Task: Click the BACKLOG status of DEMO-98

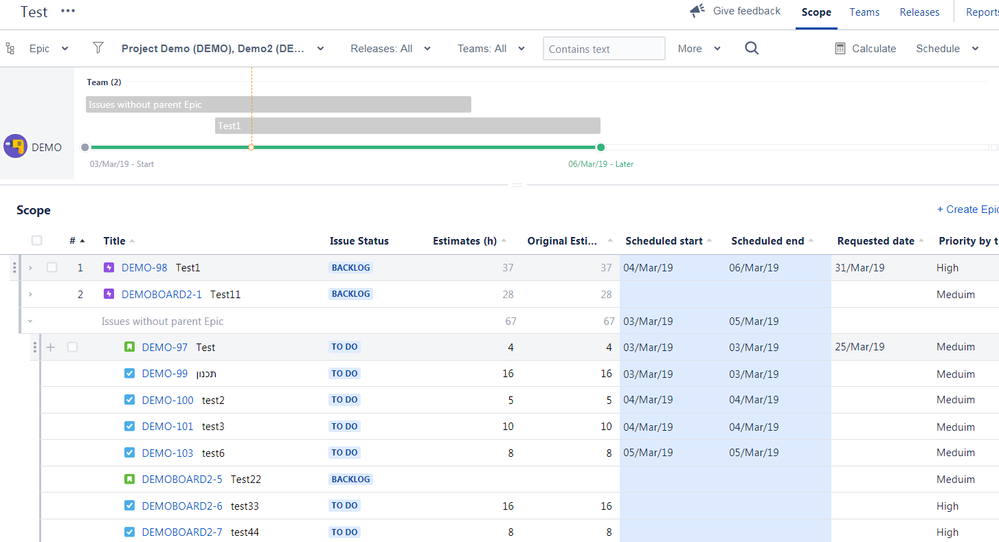Action: click(x=351, y=267)
